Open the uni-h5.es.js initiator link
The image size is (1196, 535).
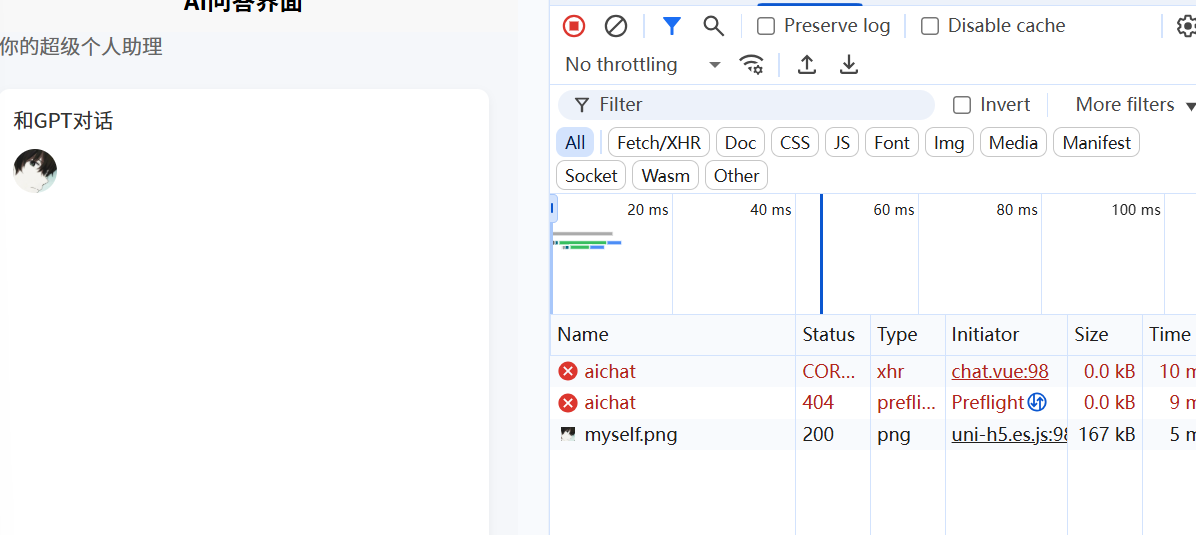1009,435
